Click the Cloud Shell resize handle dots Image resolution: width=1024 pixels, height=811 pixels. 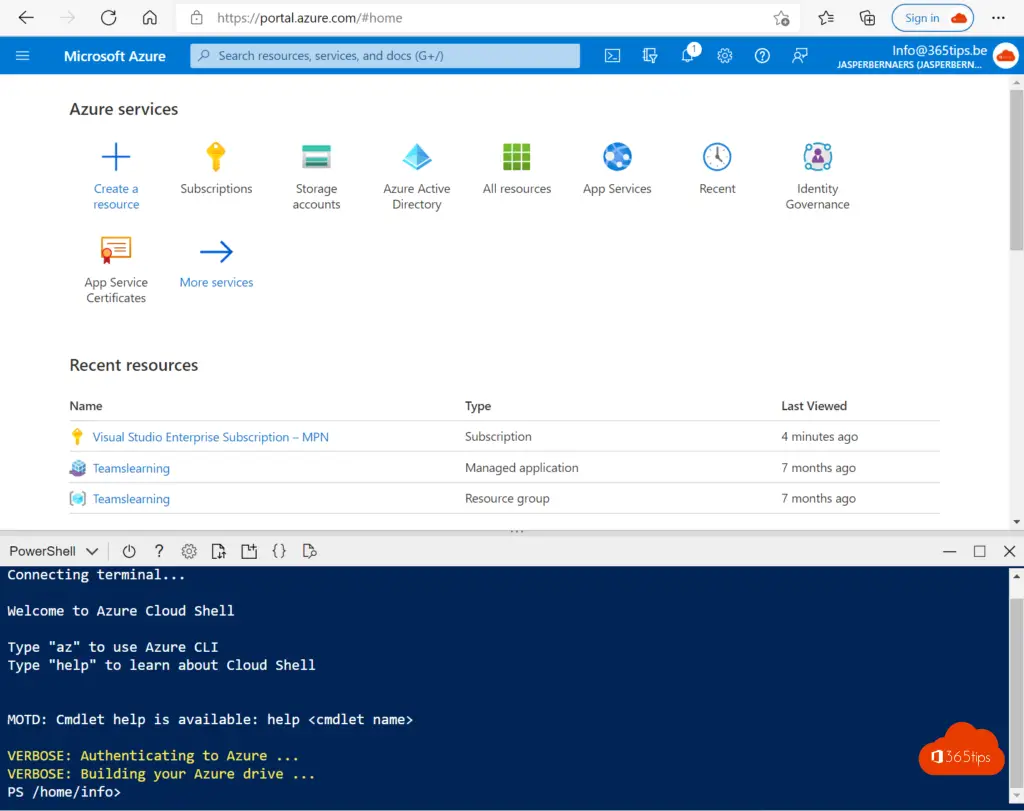coord(517,532)
